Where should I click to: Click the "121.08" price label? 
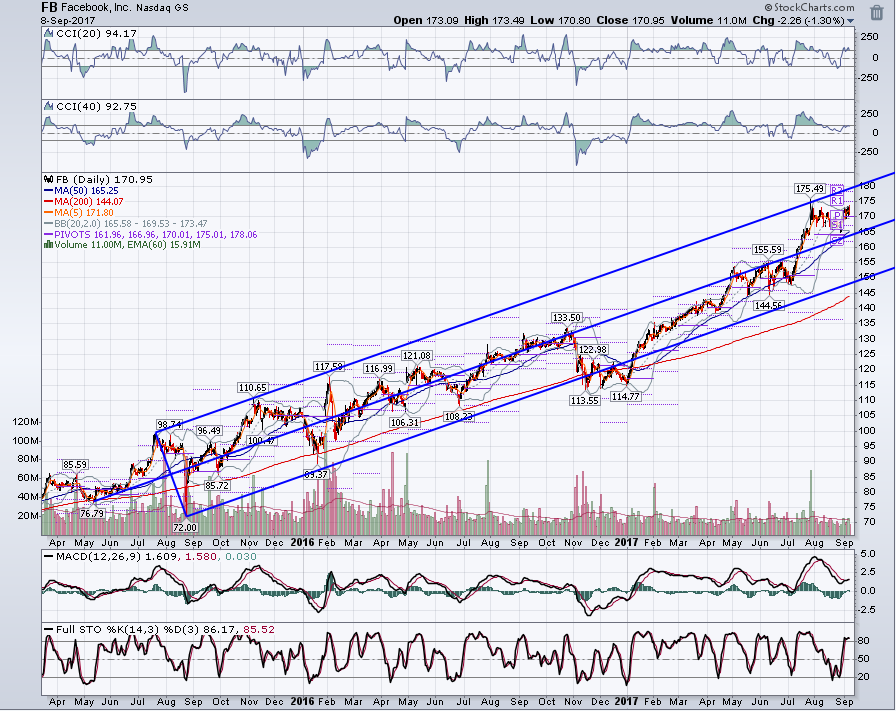[417, 356]
